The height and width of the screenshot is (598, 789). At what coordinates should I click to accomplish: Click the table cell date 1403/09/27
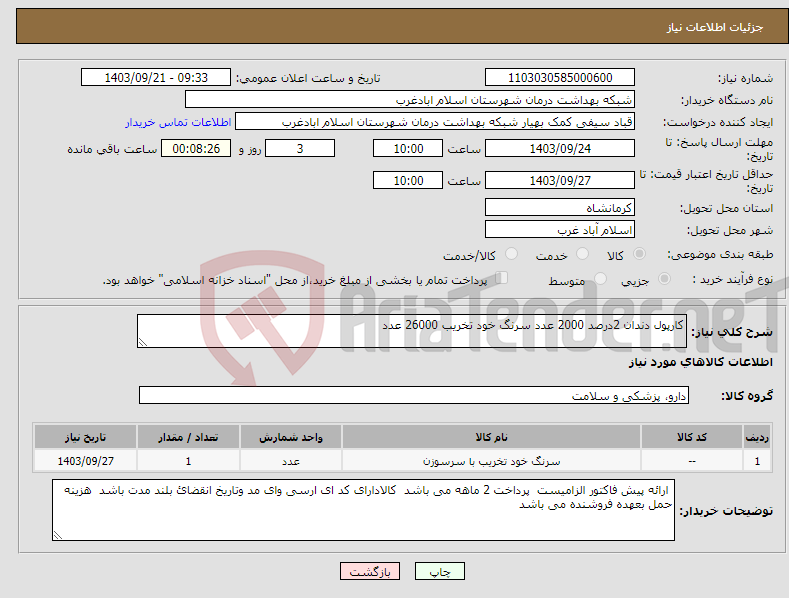[86, 461]
